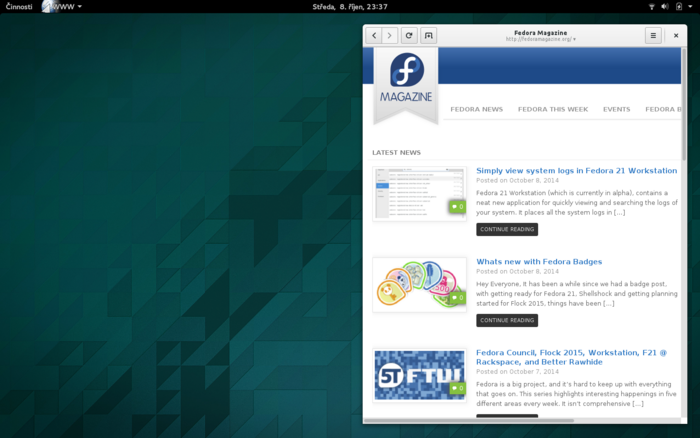Click comment count badge on 5tFTW thumbnail
700x438 pixels.
458,388
